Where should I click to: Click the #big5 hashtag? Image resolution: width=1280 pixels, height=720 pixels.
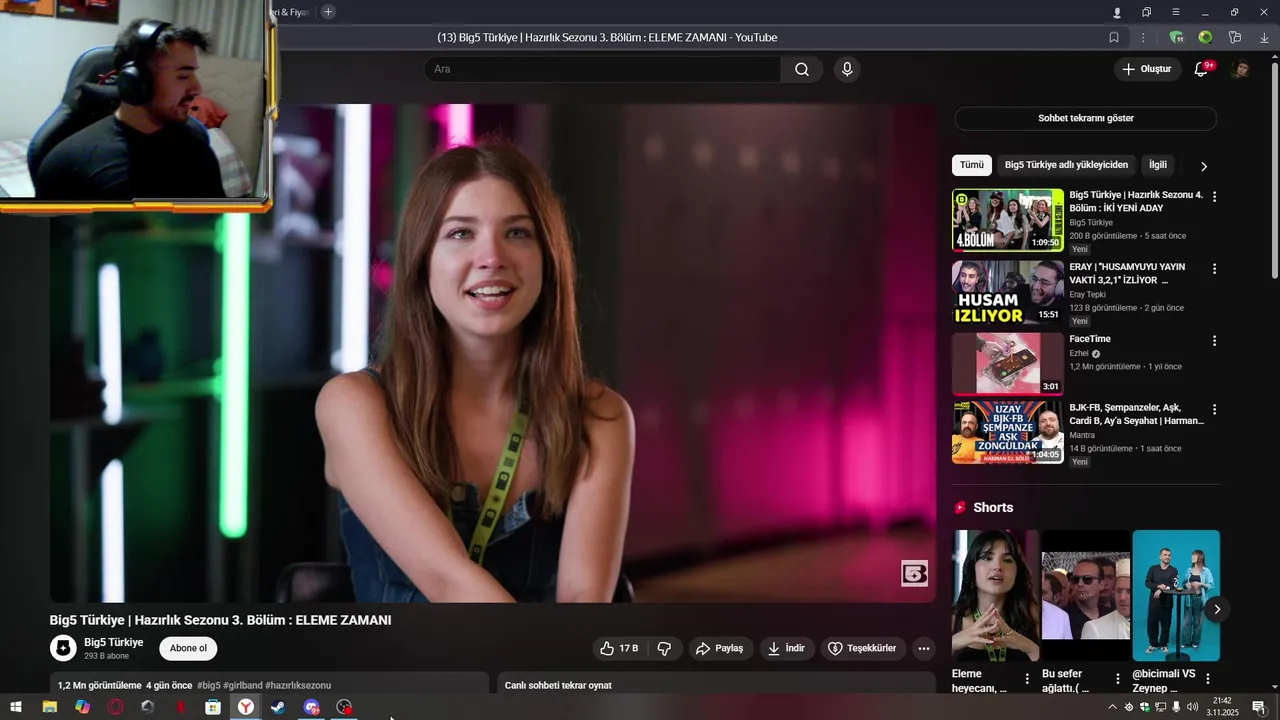click(x=208, y=685)
